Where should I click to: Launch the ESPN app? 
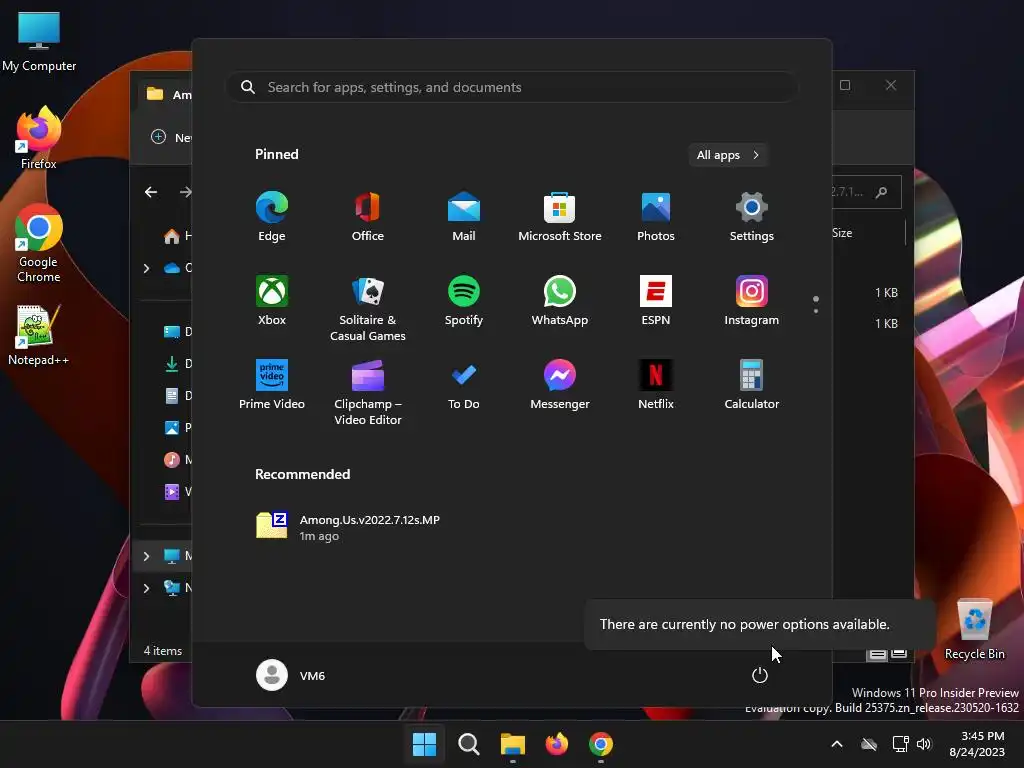(656, 300)
